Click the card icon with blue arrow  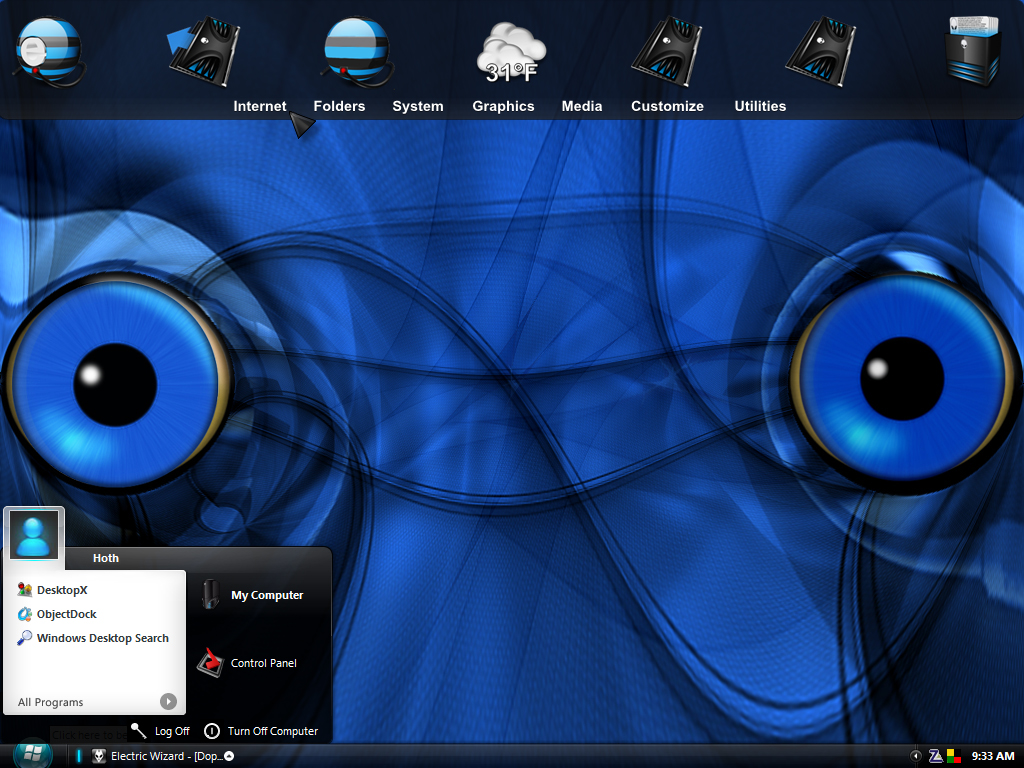point(204,52)
